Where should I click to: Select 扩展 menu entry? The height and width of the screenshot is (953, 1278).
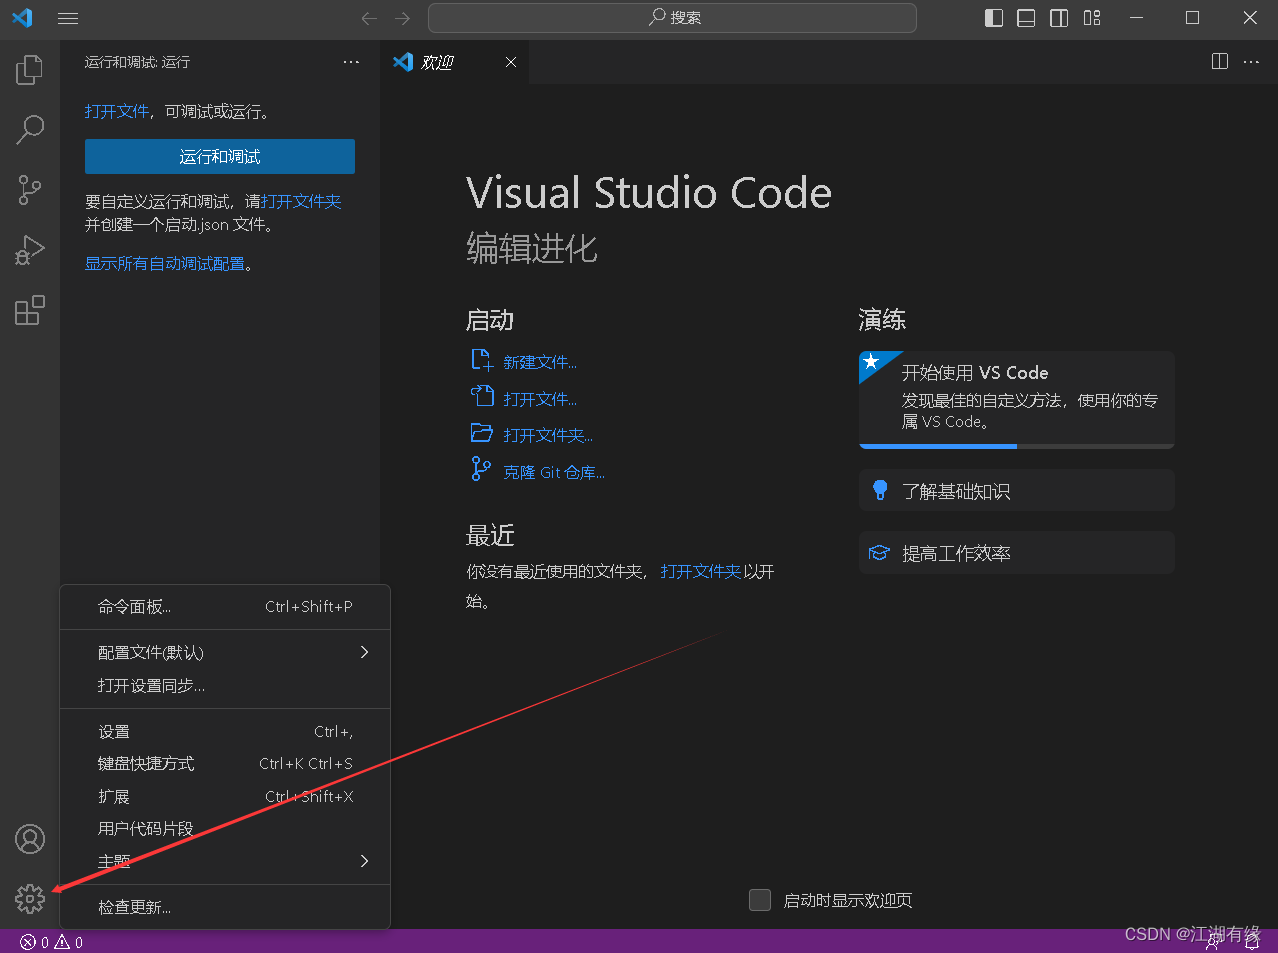point(225,797)
